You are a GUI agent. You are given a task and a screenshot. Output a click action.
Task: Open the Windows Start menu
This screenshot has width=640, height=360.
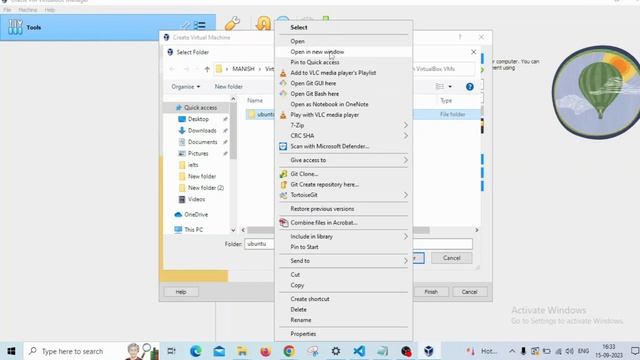tap(11, 351)
